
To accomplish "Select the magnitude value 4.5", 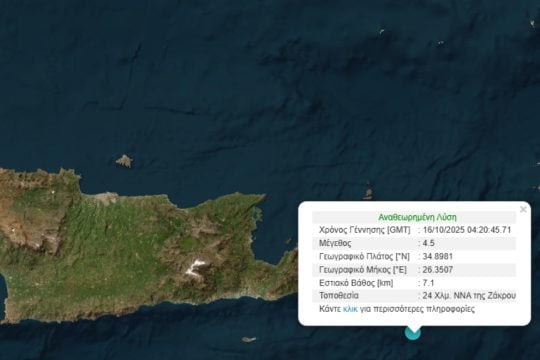I will coord(428,243).
